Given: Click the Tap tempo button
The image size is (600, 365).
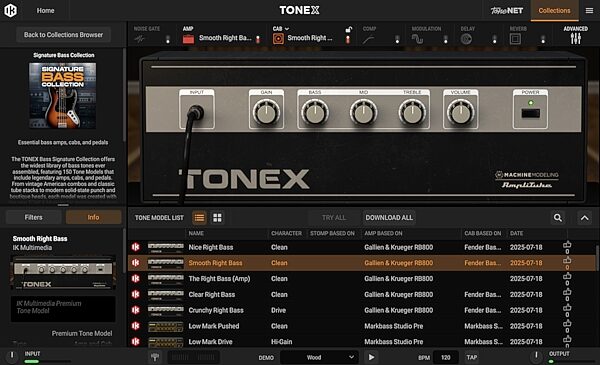Looking at the screenshot, I should tap(471, 357).
